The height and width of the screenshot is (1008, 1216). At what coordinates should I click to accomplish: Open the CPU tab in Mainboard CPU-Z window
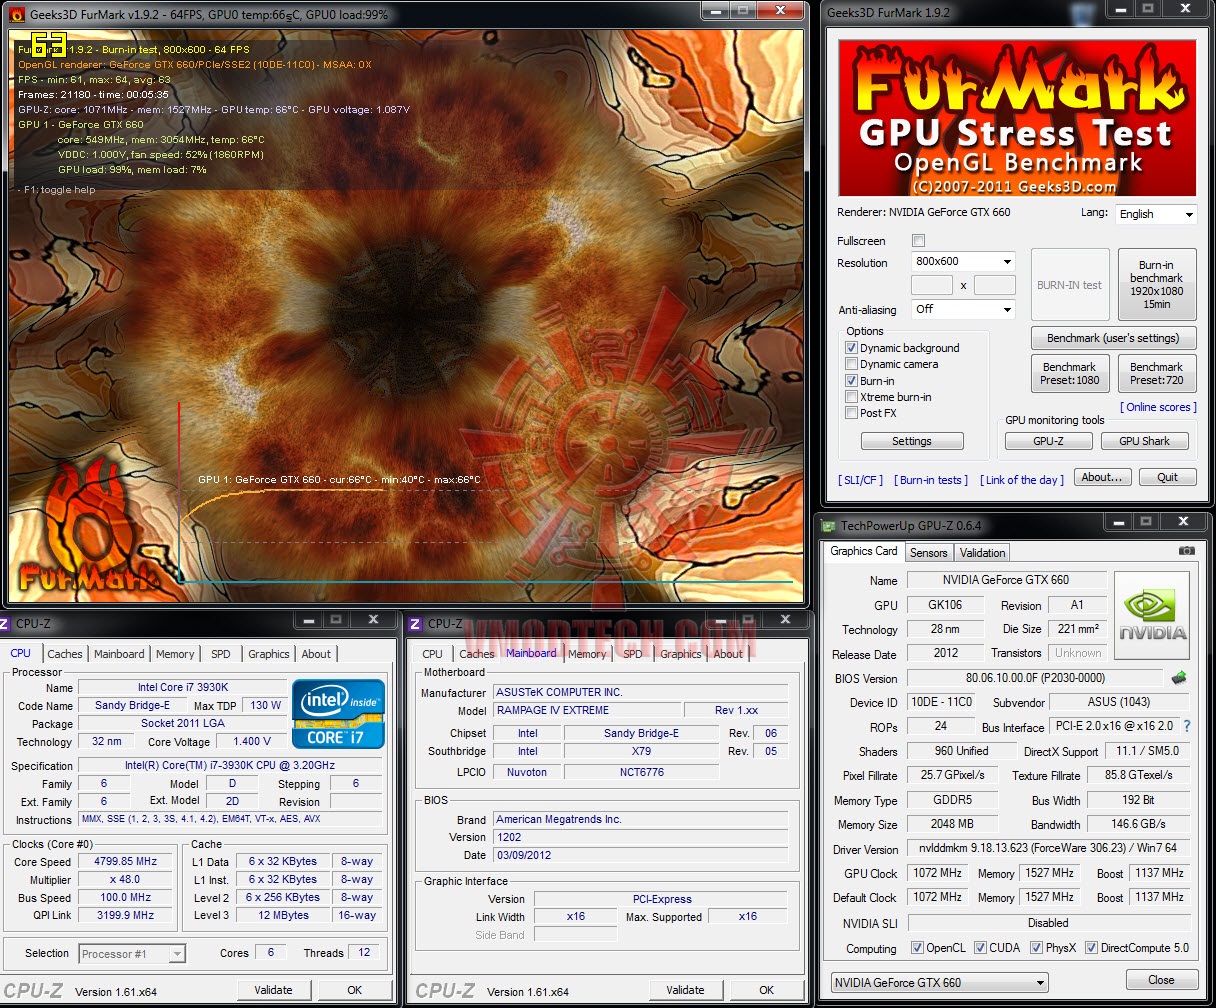[432, 654]
